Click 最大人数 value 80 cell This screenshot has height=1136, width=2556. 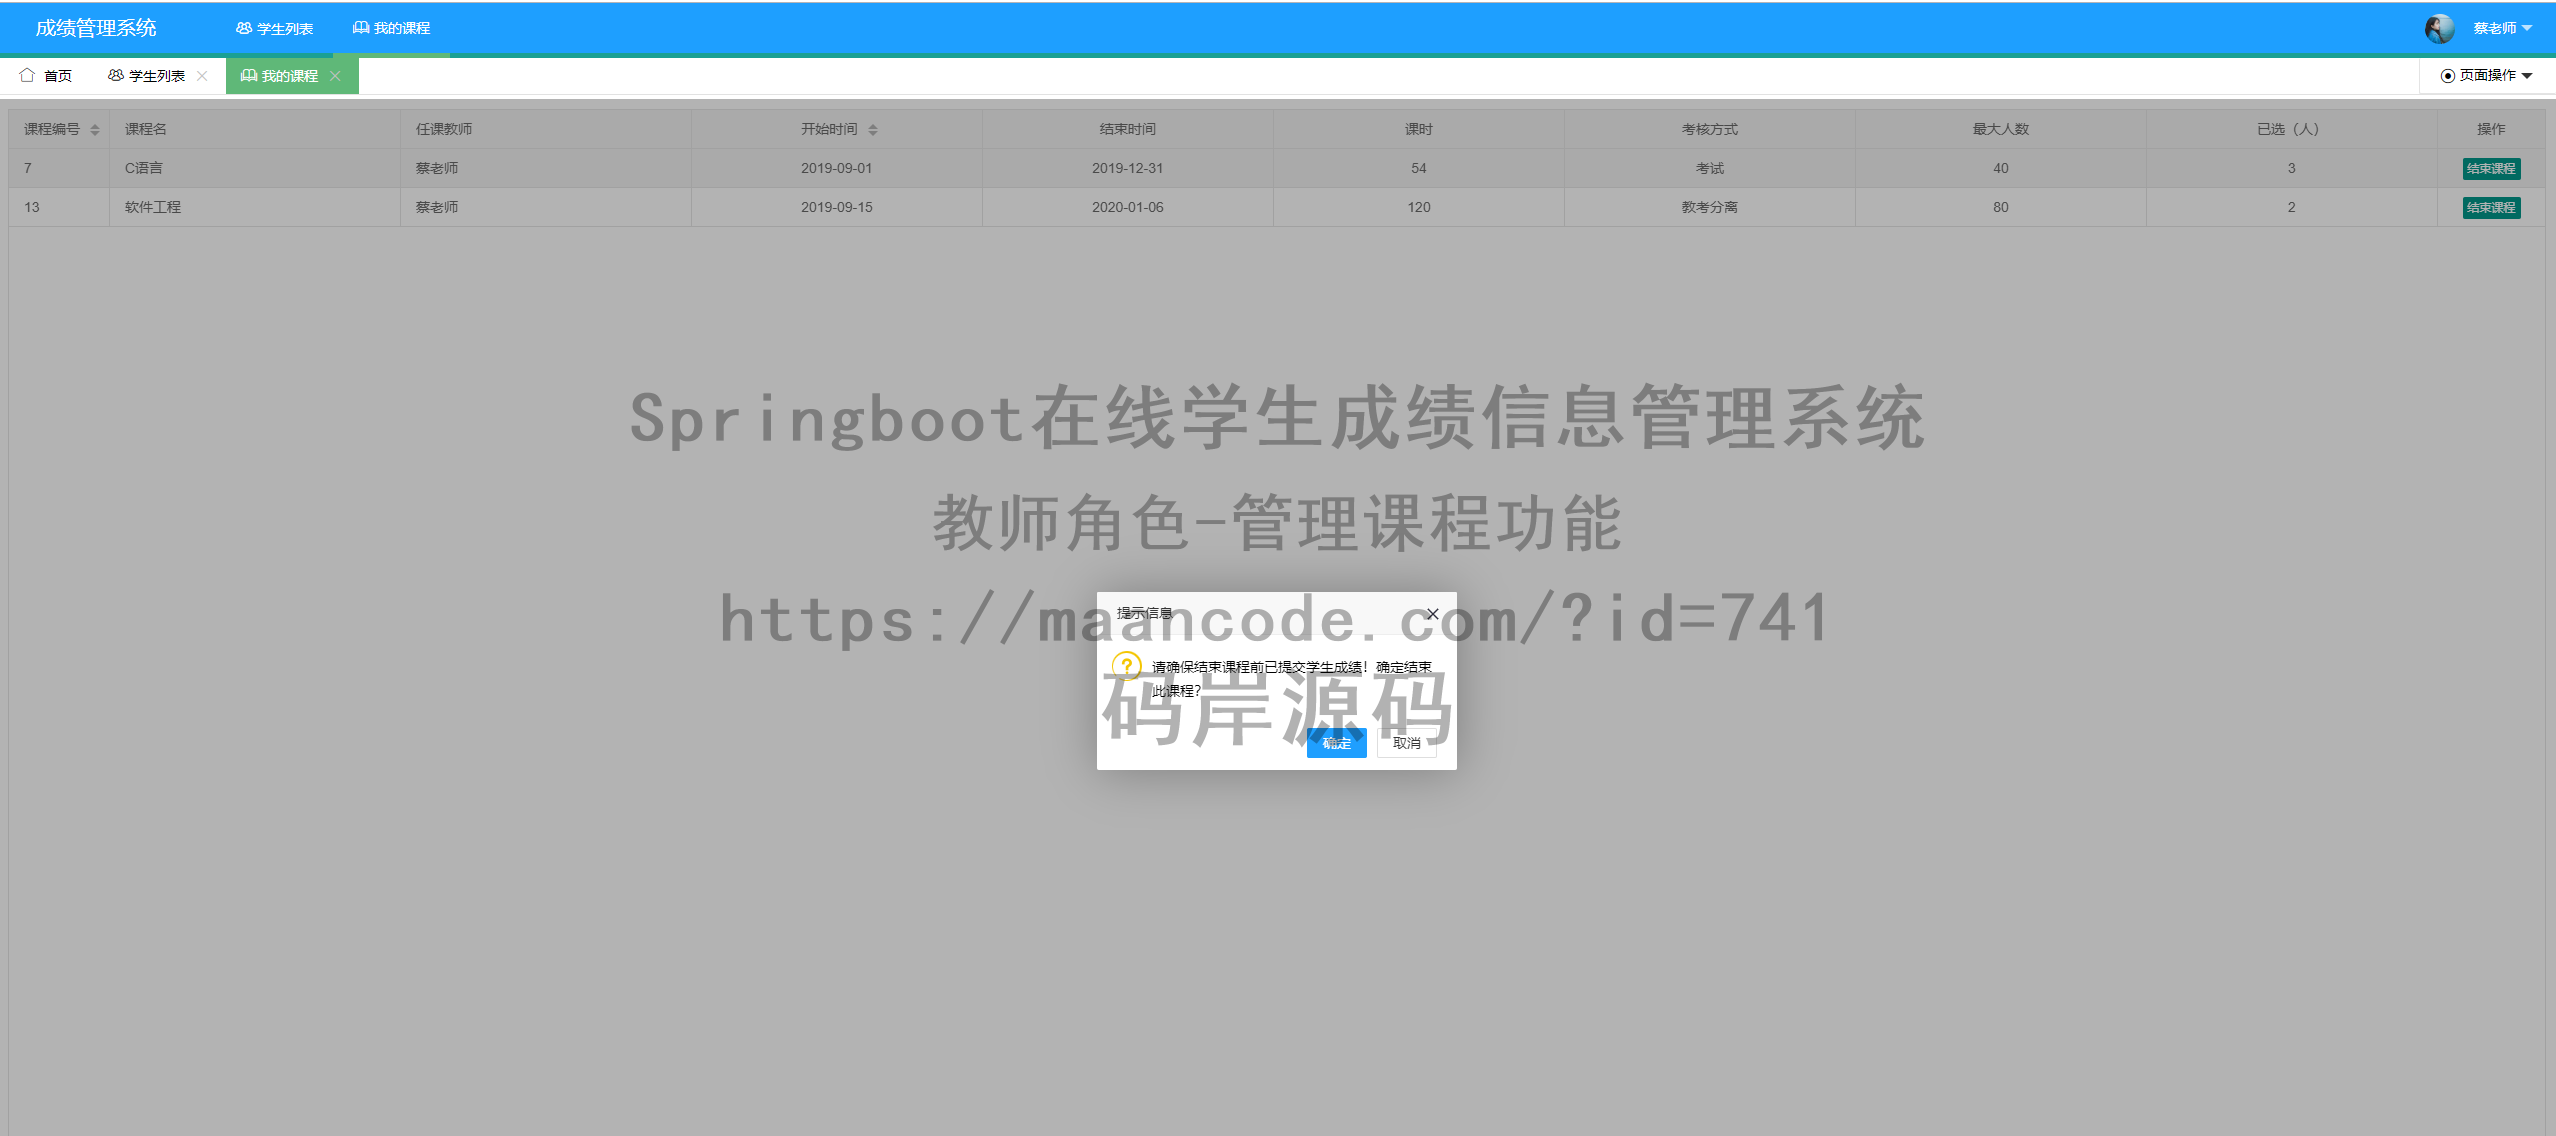click(2000, 207)
